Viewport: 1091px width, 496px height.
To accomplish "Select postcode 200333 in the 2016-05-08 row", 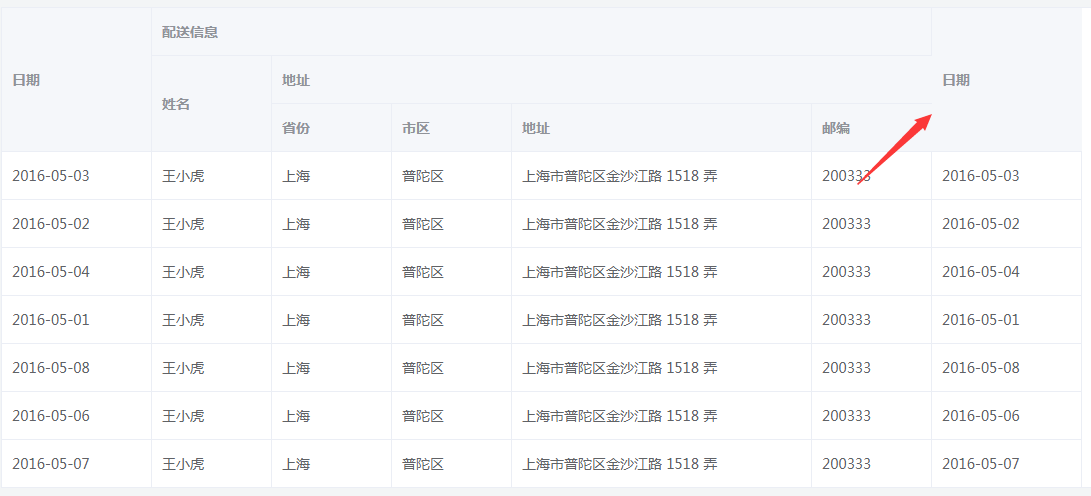I will 846,368.
